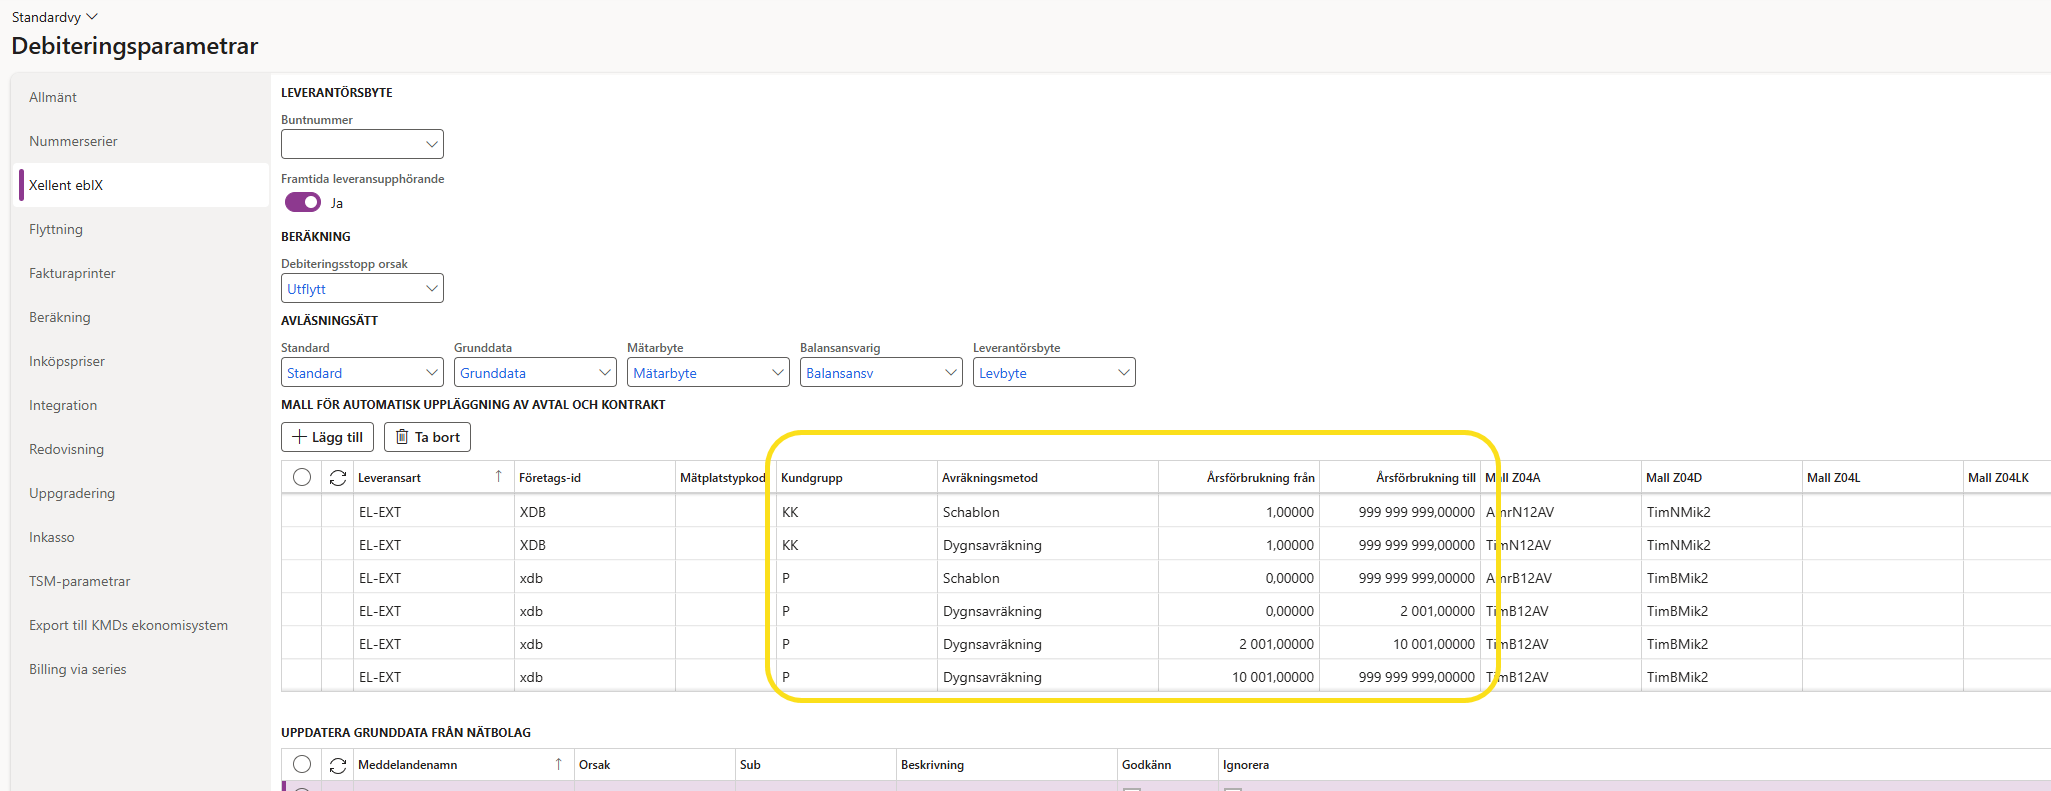Viewport: 2051px width, 791px height.
Task: Select all rows in Meddelandenamn grid
Action: (302, 765)
